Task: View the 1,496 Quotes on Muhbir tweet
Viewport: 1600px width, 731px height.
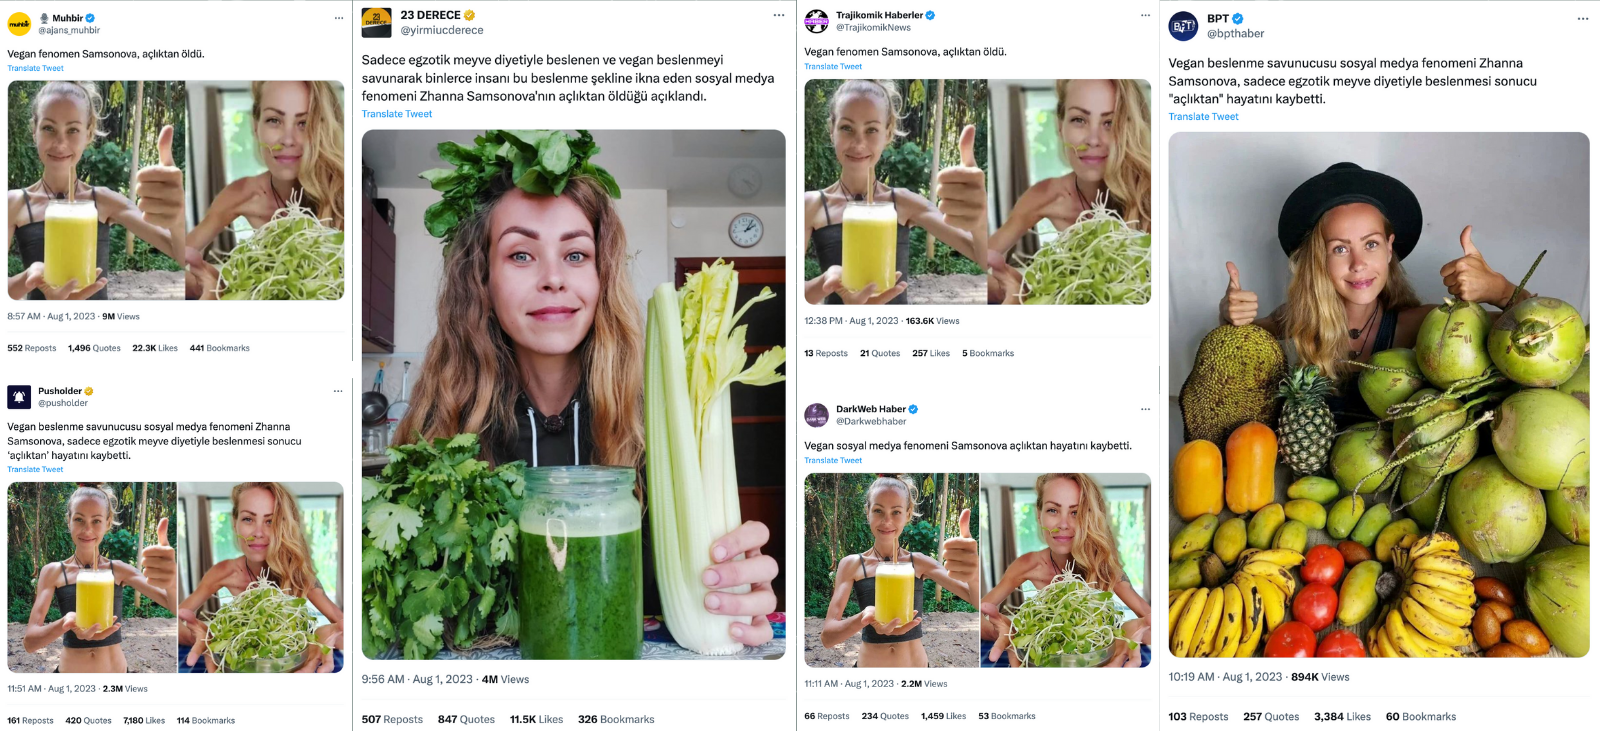Action: (94, 348)
